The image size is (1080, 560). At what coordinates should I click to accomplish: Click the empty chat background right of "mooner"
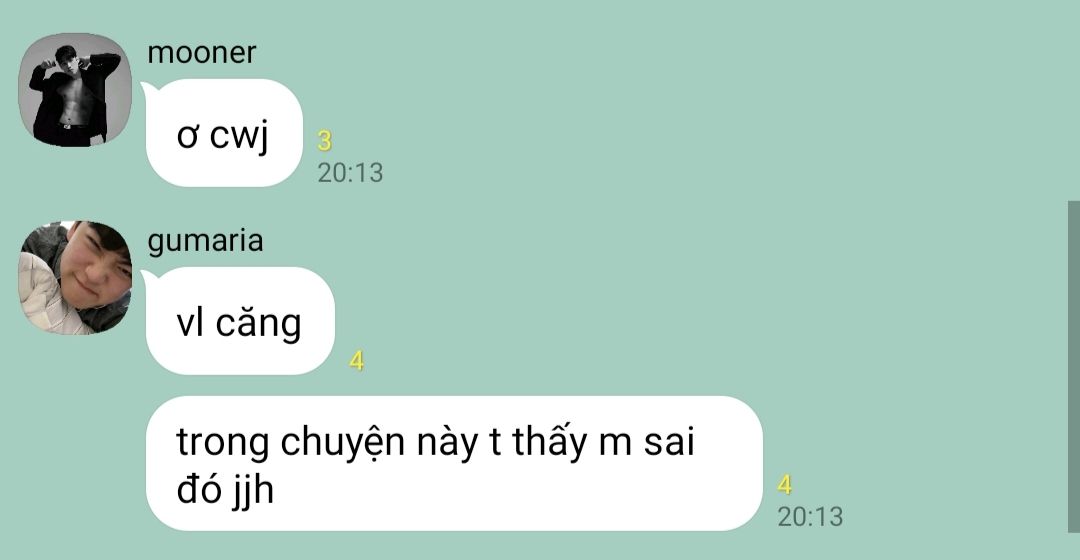[x=620, y=53]
